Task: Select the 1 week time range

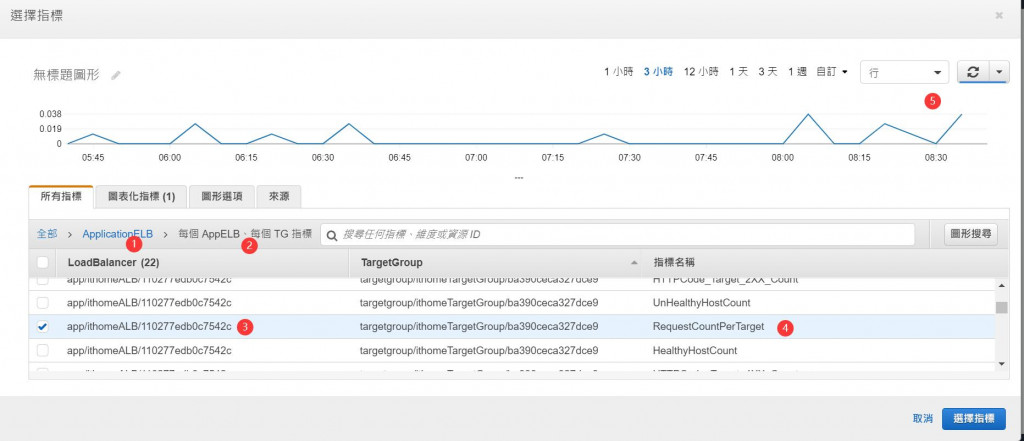Action: 797,72
